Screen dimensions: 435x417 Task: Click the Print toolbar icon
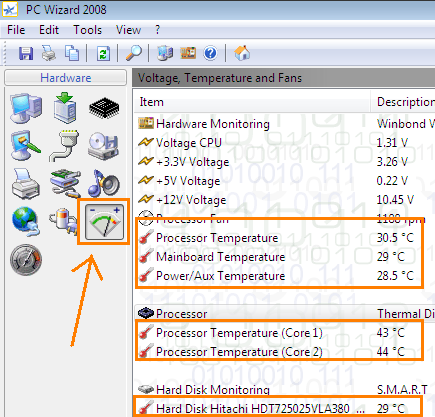point(49,53)
